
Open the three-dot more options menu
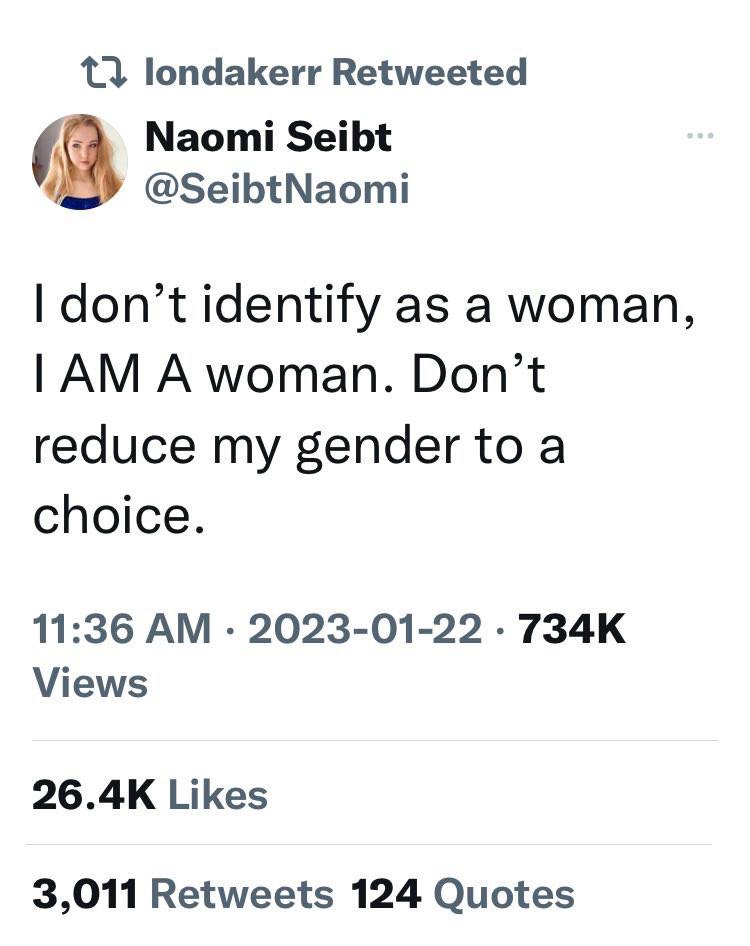[701, 136]
